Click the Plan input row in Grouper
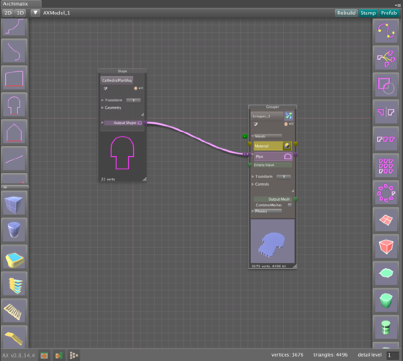403x361 pixels. click(273, 156)
